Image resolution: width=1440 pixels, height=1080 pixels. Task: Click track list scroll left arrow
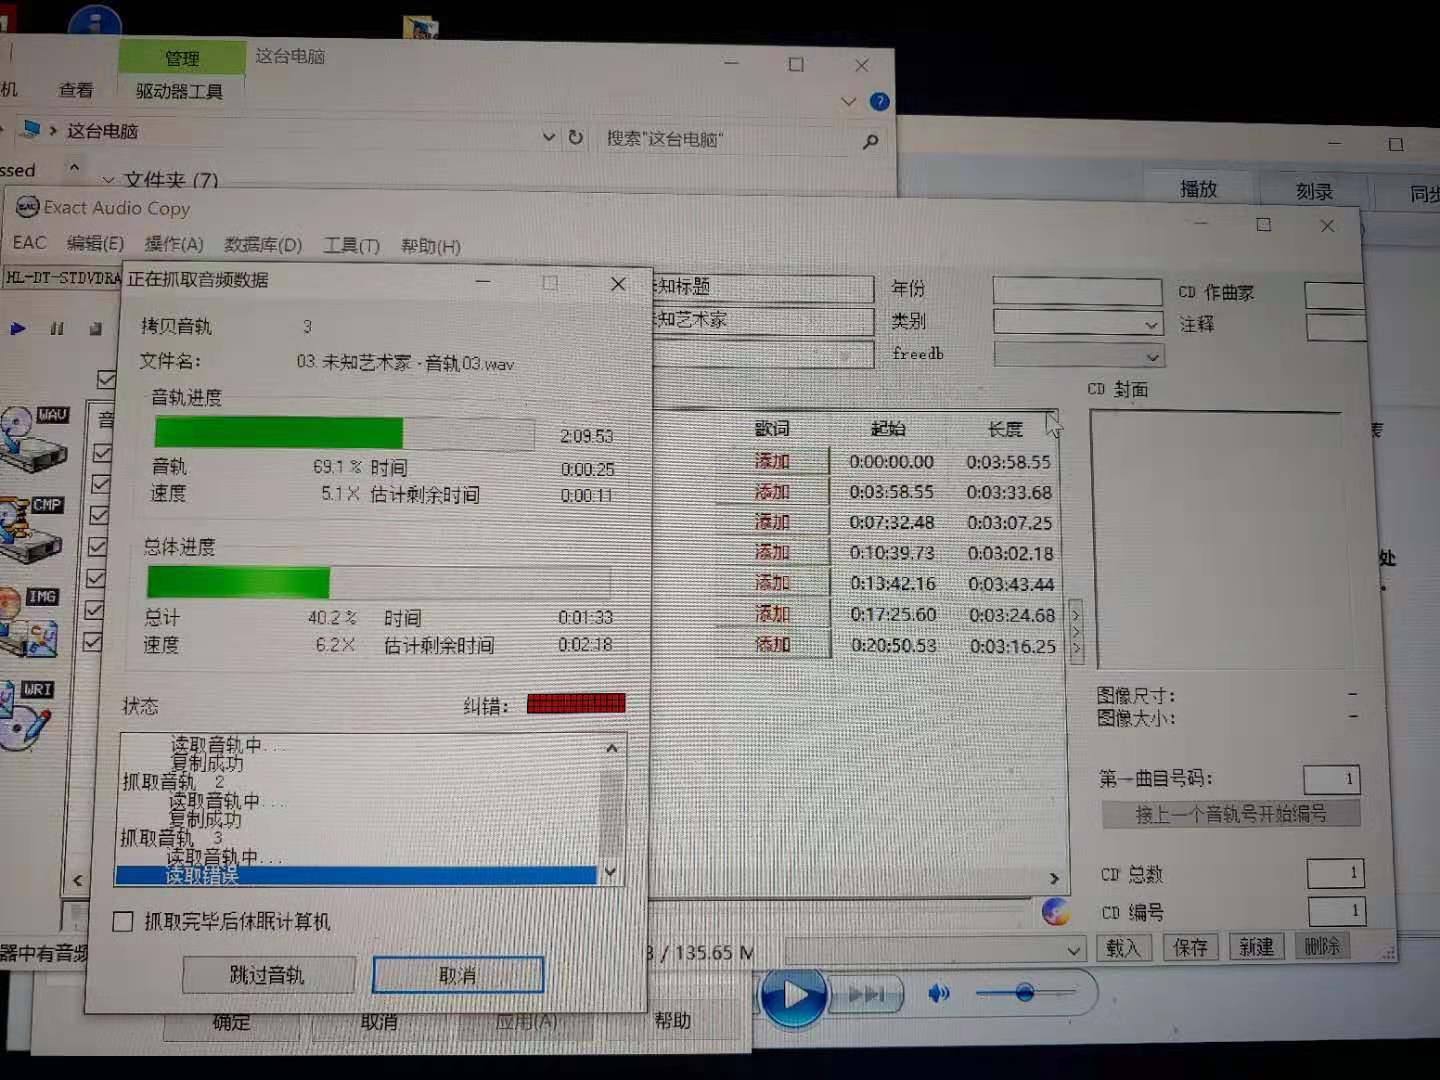(x=78, y=881)
